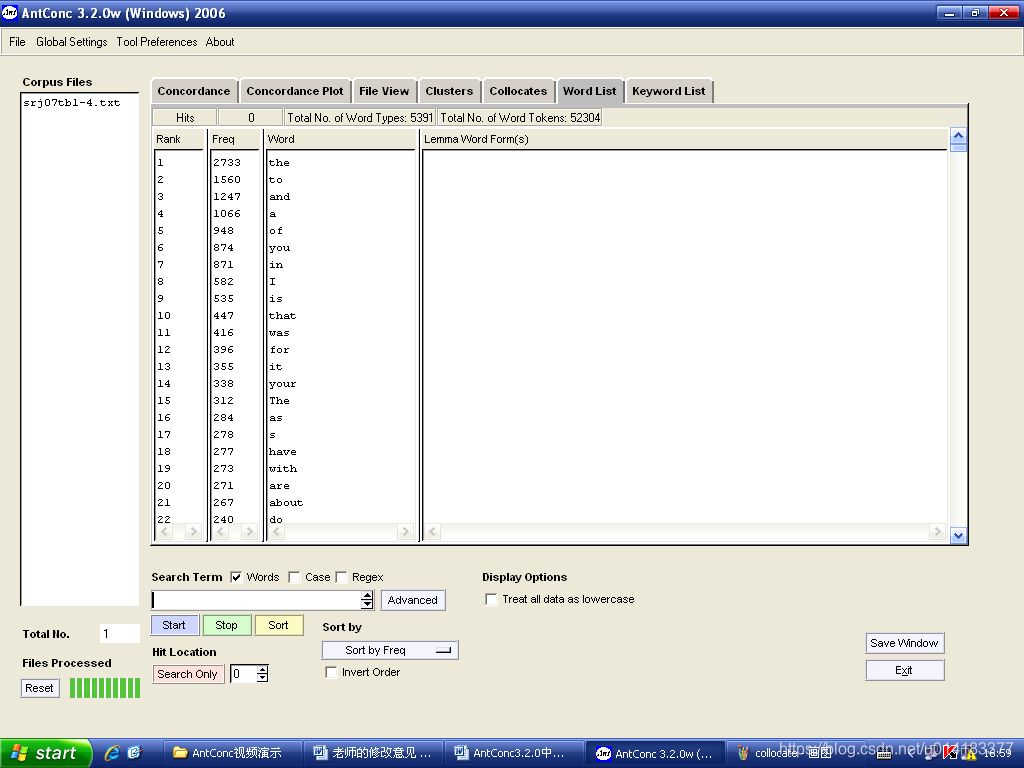Open the Windows Start menu

[45, 753]
